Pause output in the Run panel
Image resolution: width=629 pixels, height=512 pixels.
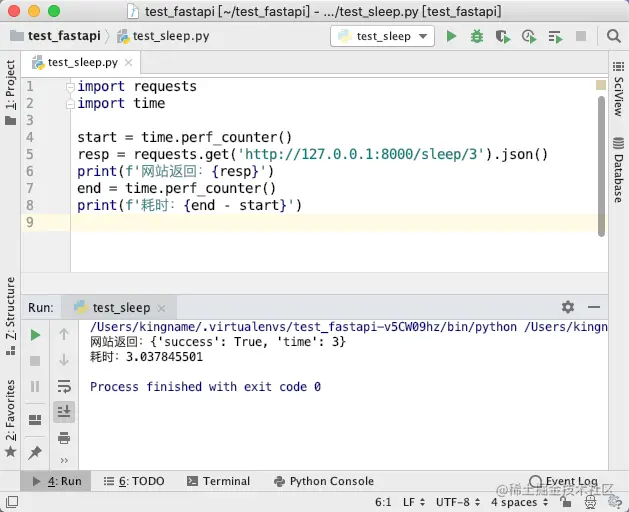click(35, 386)
